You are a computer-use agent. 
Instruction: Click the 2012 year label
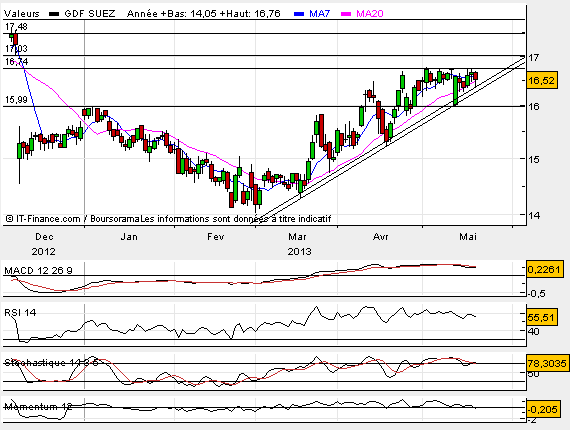(44, 252)
